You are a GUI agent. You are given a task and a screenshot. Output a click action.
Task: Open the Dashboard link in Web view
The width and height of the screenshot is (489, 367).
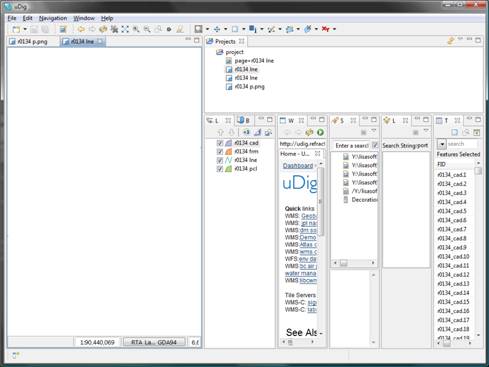pyautogui.click(x=298, y=166)
